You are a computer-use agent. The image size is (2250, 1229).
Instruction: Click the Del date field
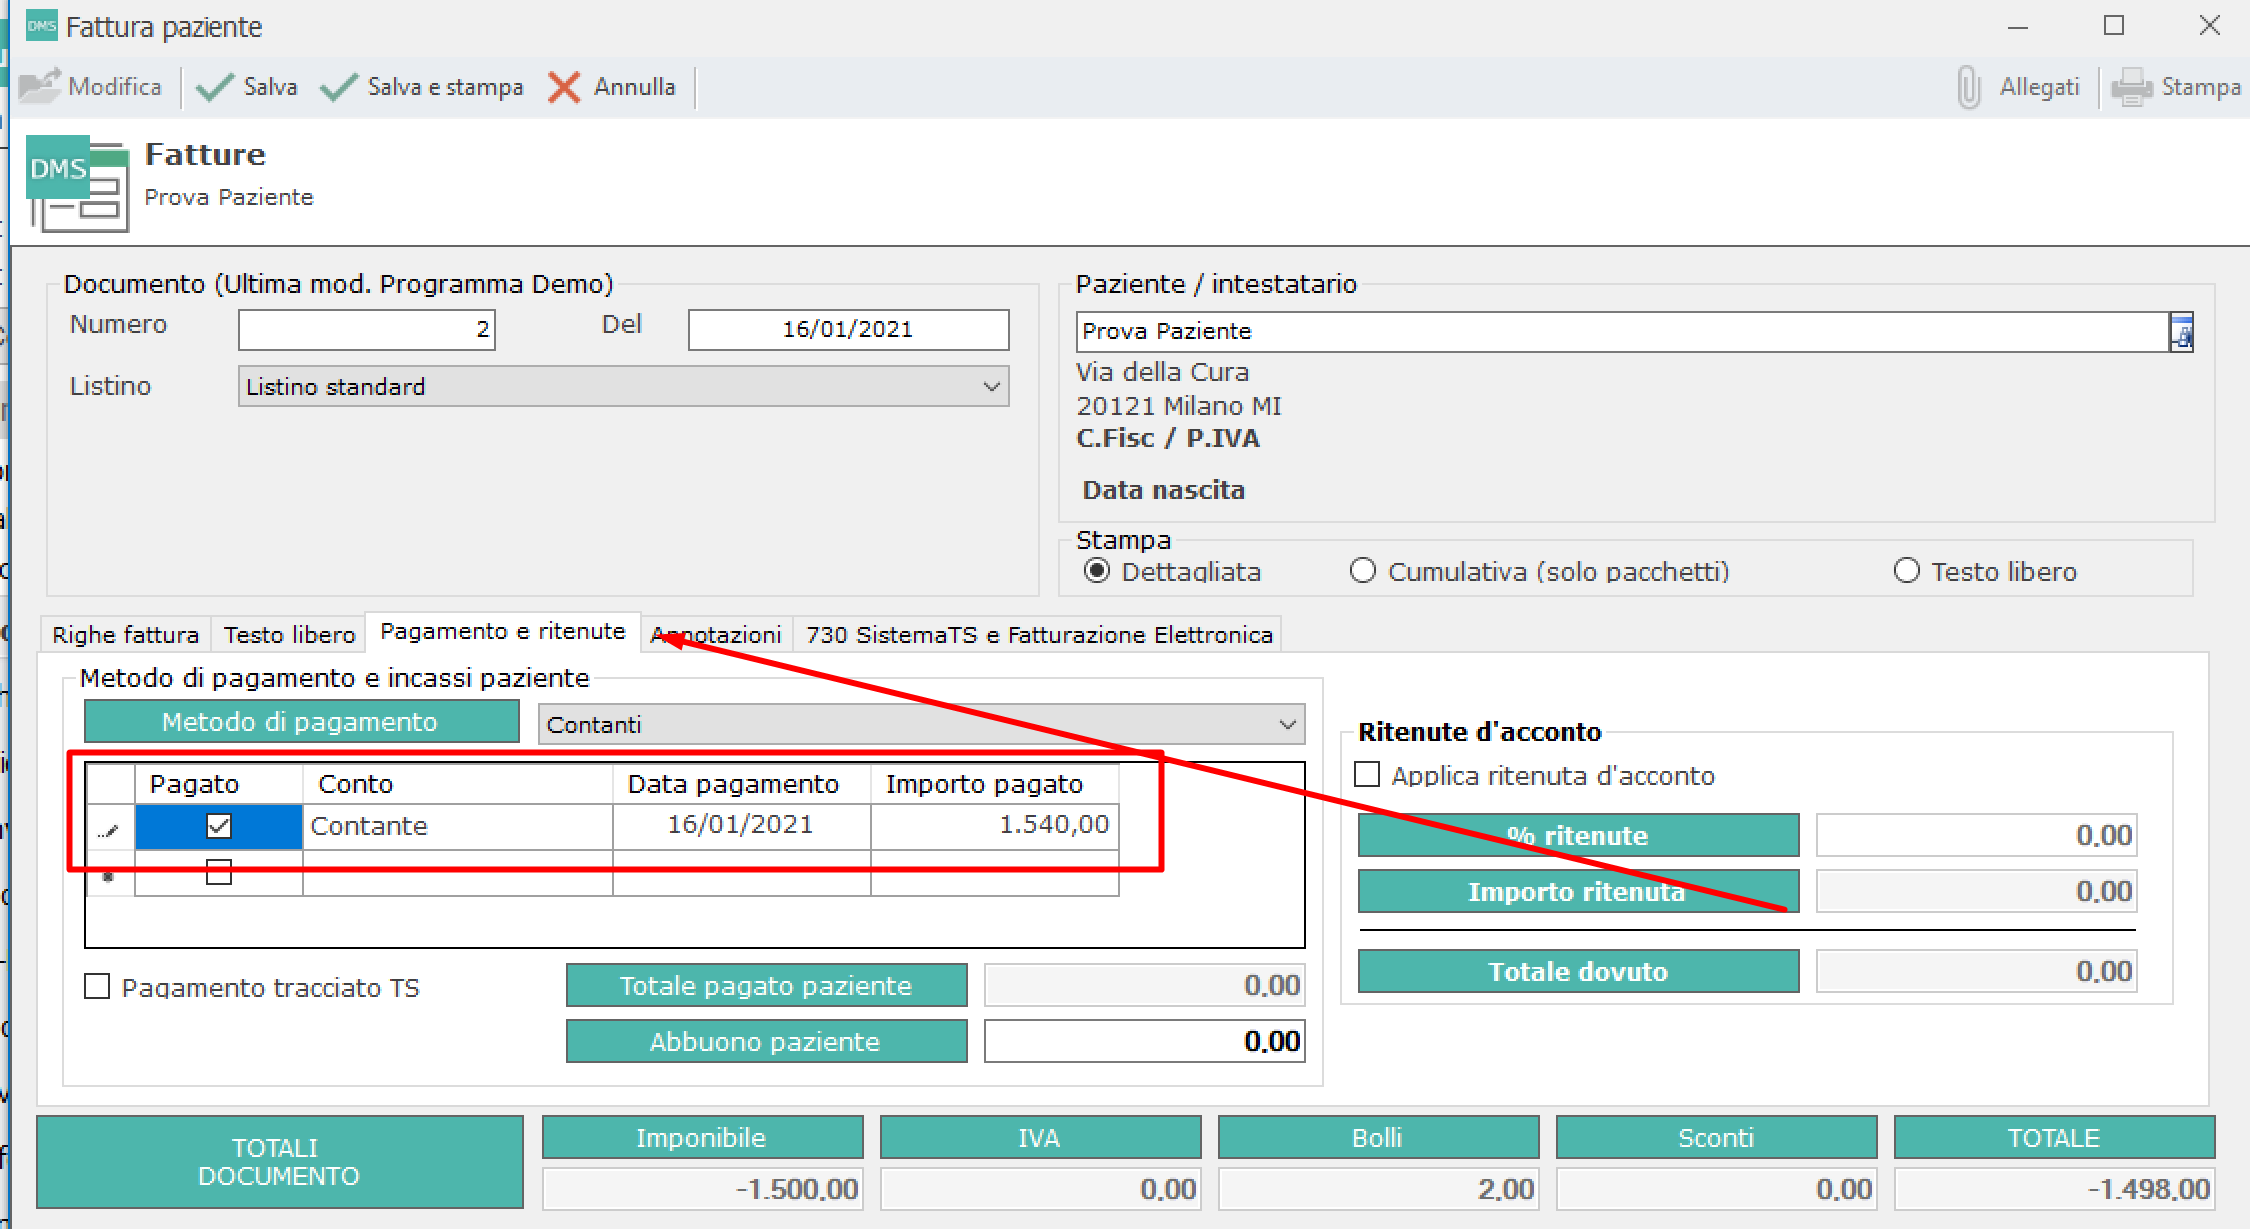(x=847, y=329)
